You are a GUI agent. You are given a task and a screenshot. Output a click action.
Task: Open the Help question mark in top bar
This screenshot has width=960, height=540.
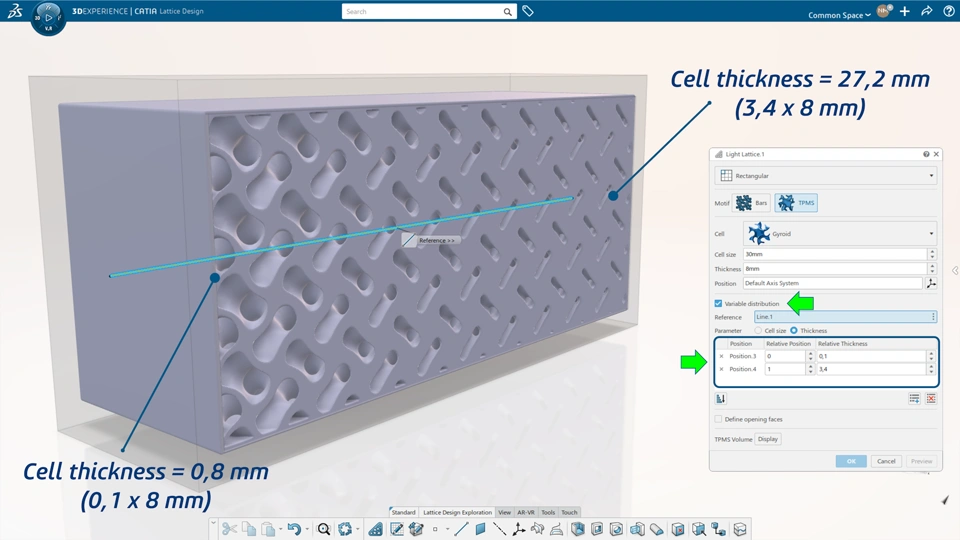(x=949, y=11)
